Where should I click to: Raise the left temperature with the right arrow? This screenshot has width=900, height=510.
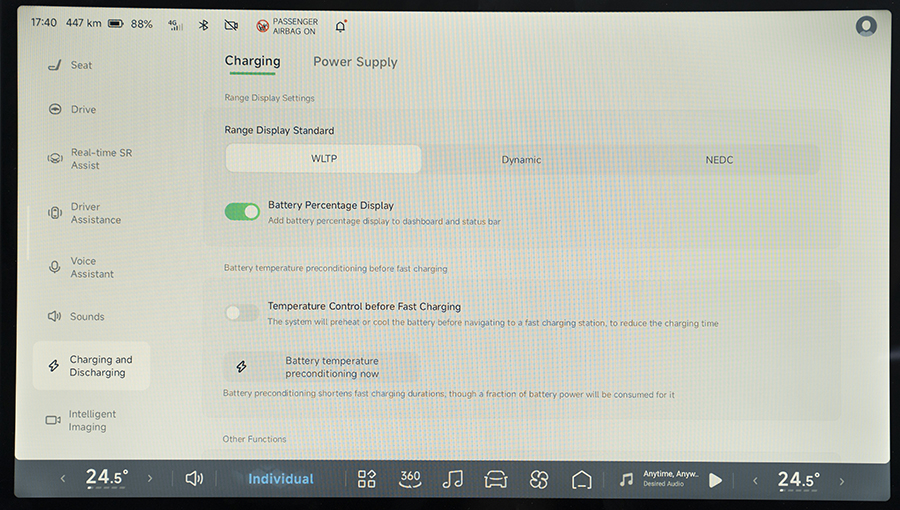pos(150,479)
